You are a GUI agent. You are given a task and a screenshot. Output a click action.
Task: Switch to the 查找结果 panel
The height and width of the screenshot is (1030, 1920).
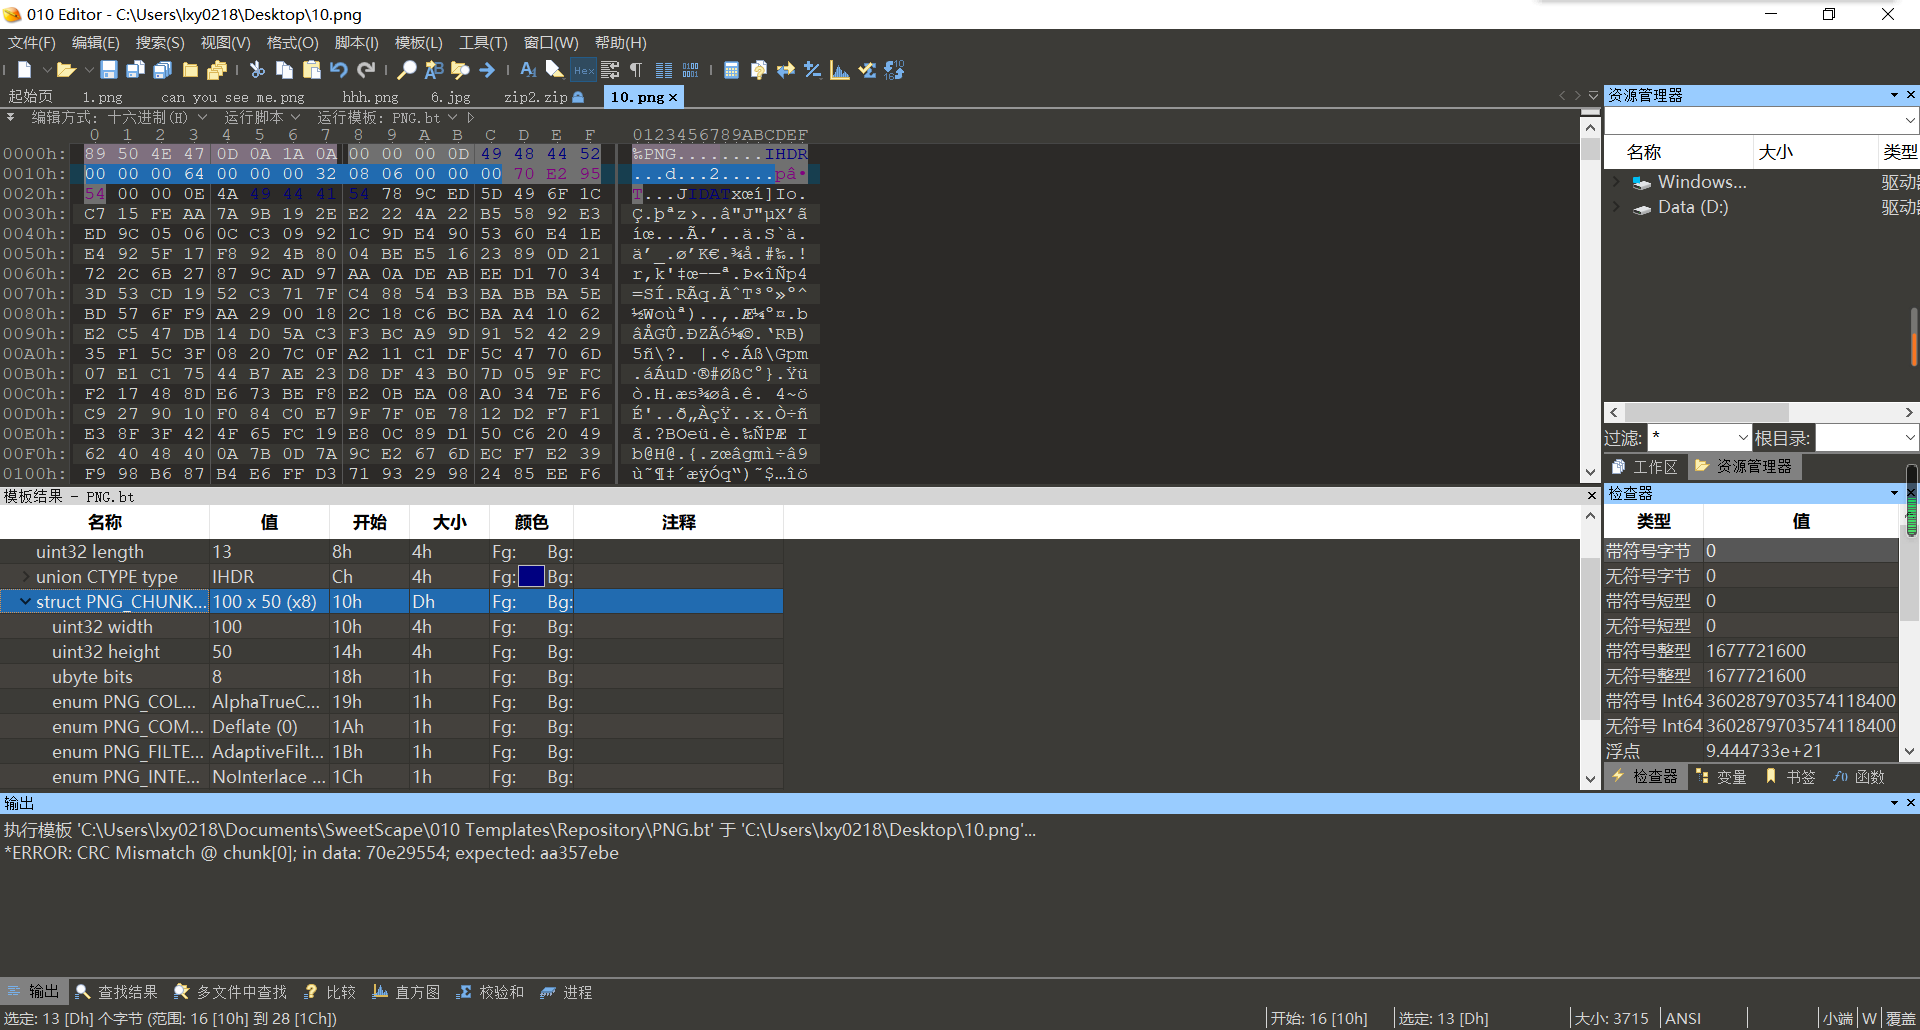[116, 992]
